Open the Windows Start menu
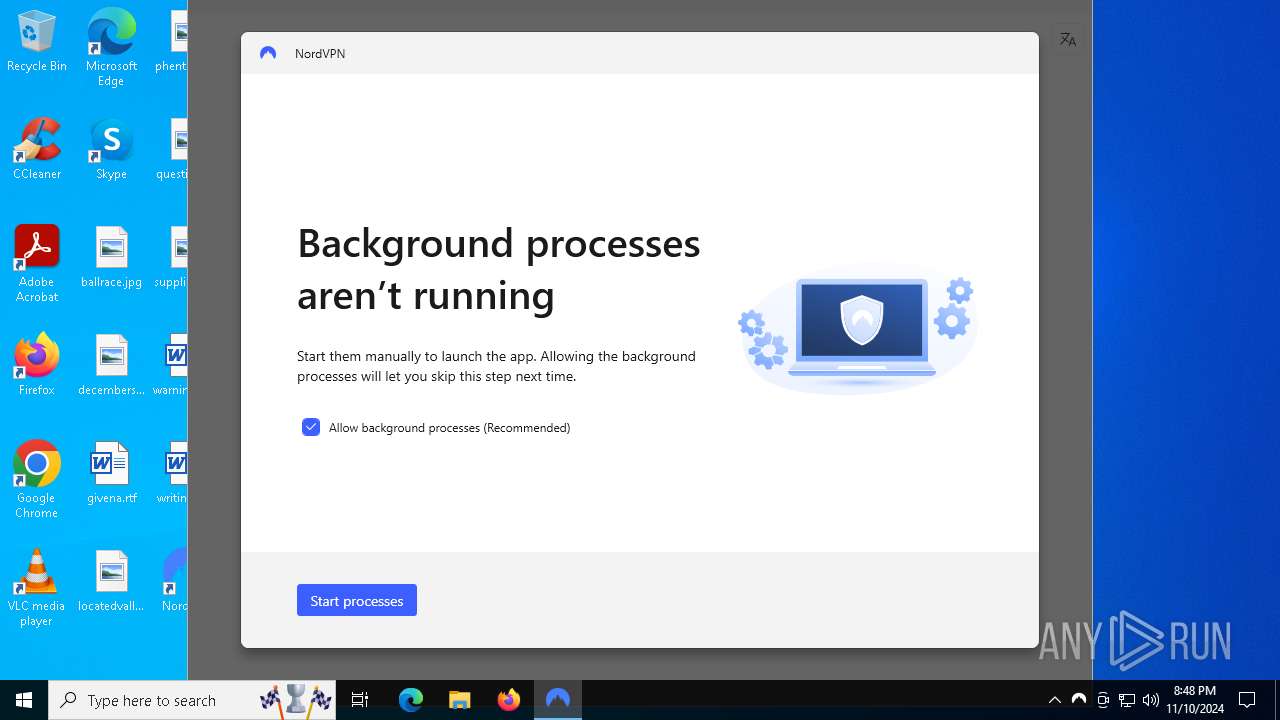1280x720 pixels. (24, 700)
